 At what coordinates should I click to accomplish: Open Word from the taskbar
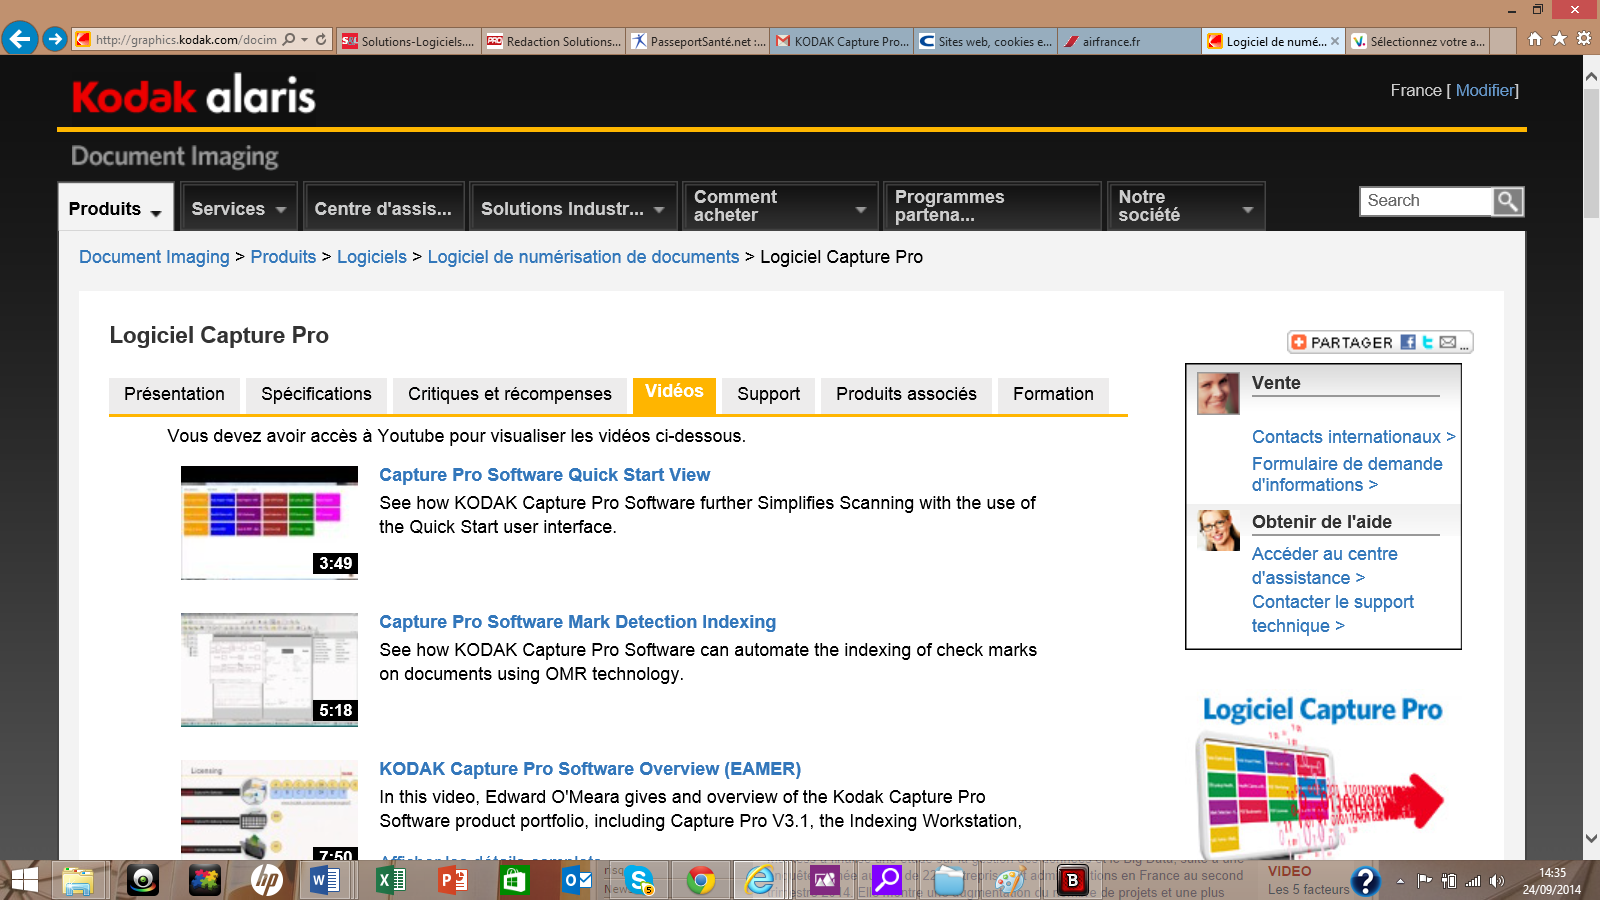pyautogui.click(x=326, y=880)
